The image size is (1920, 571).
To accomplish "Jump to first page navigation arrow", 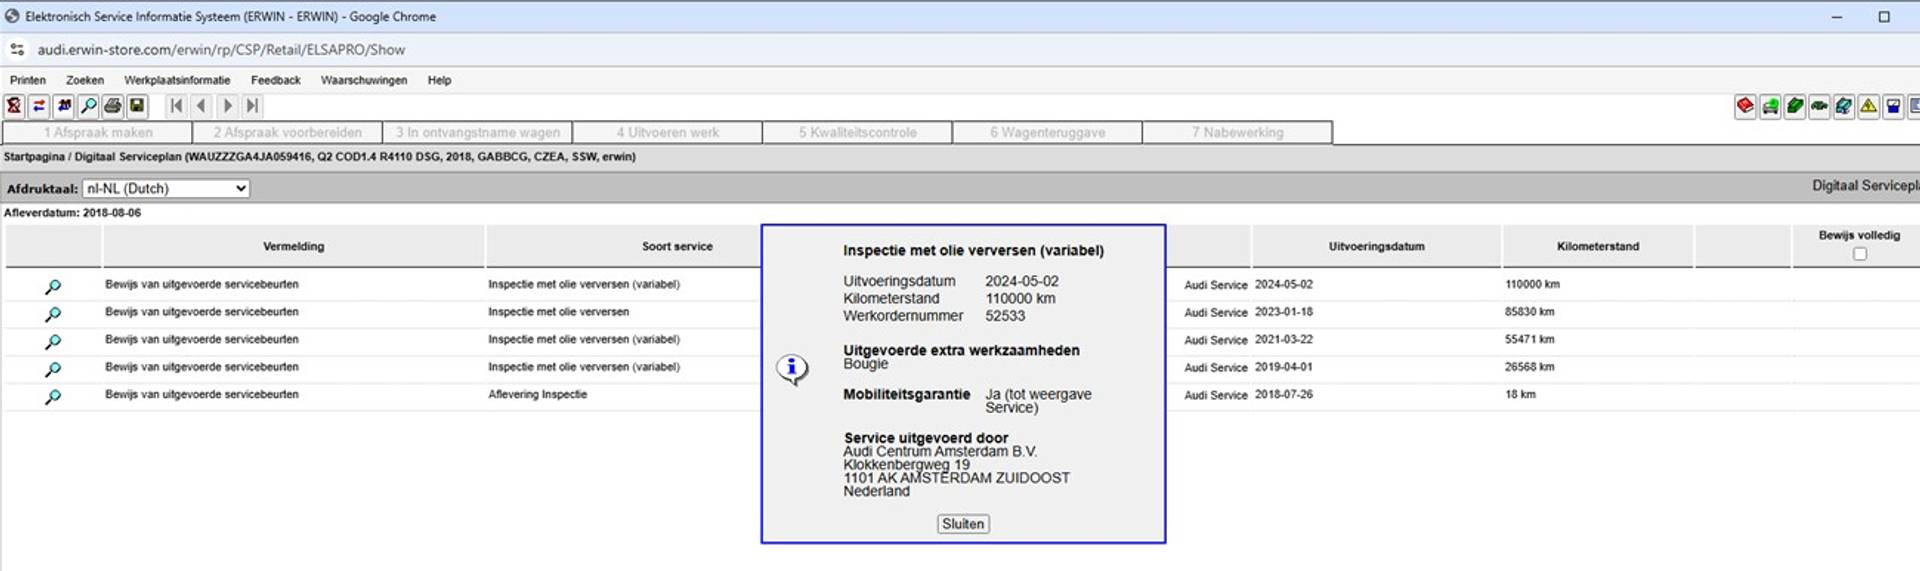I will tap(177, 105).
